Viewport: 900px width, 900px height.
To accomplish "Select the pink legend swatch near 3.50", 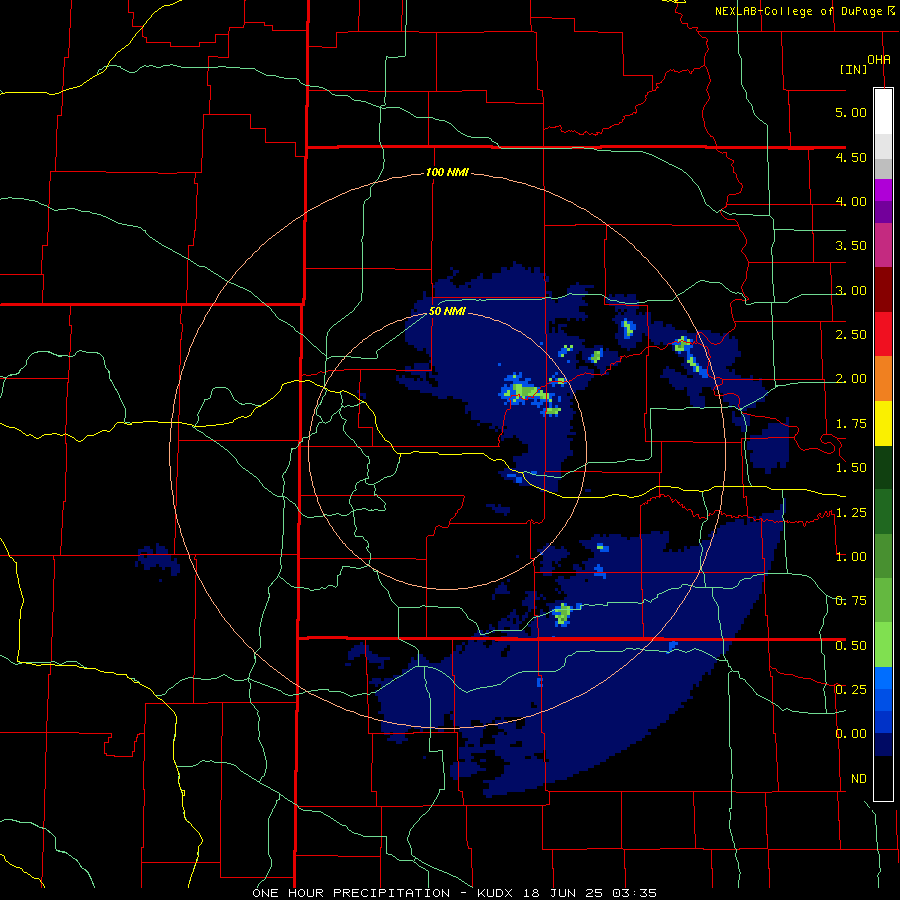I will point(883,245).
